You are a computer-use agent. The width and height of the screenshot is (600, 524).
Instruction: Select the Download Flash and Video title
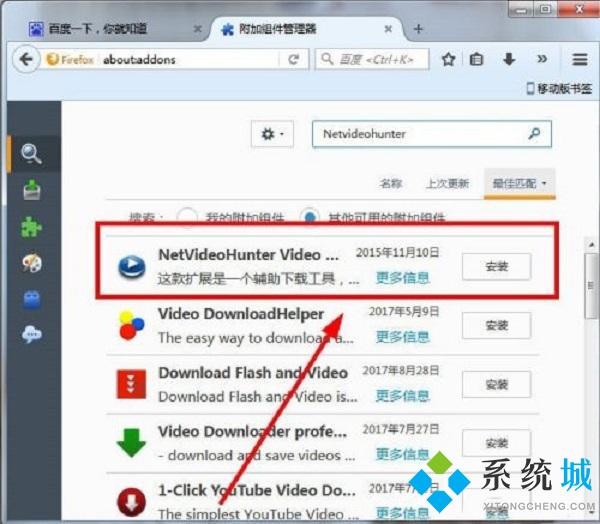[x=253, y=373]
